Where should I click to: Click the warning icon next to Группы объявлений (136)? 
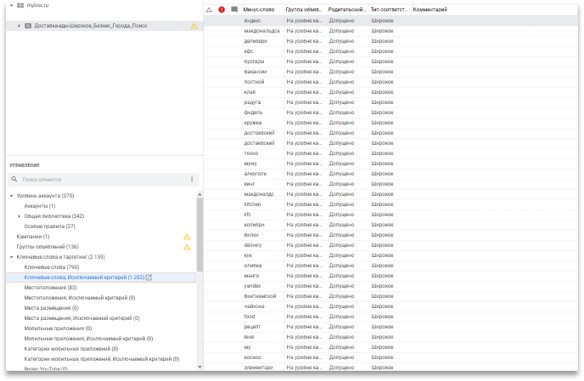pos(187,247)
